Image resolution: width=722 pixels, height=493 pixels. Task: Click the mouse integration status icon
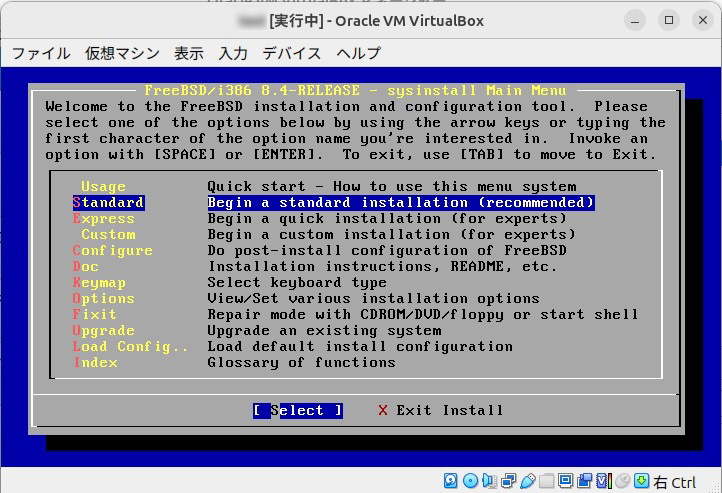tap(623, 481)
